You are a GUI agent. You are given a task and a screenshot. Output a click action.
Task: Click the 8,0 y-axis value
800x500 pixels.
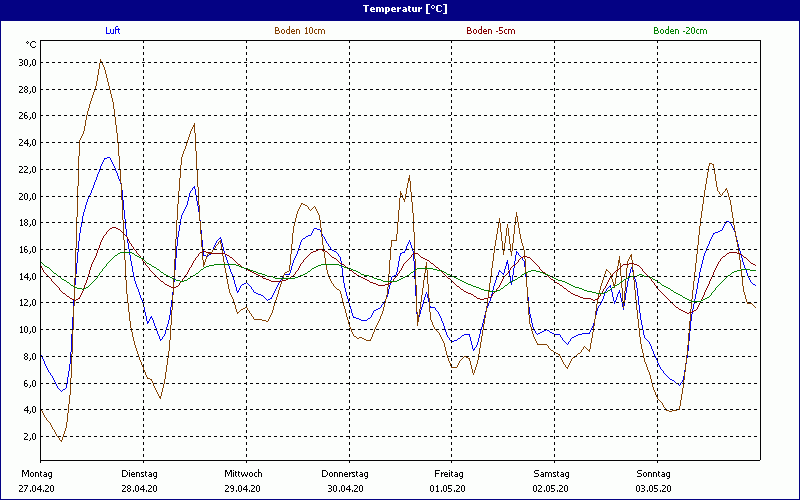coord(29,357)
